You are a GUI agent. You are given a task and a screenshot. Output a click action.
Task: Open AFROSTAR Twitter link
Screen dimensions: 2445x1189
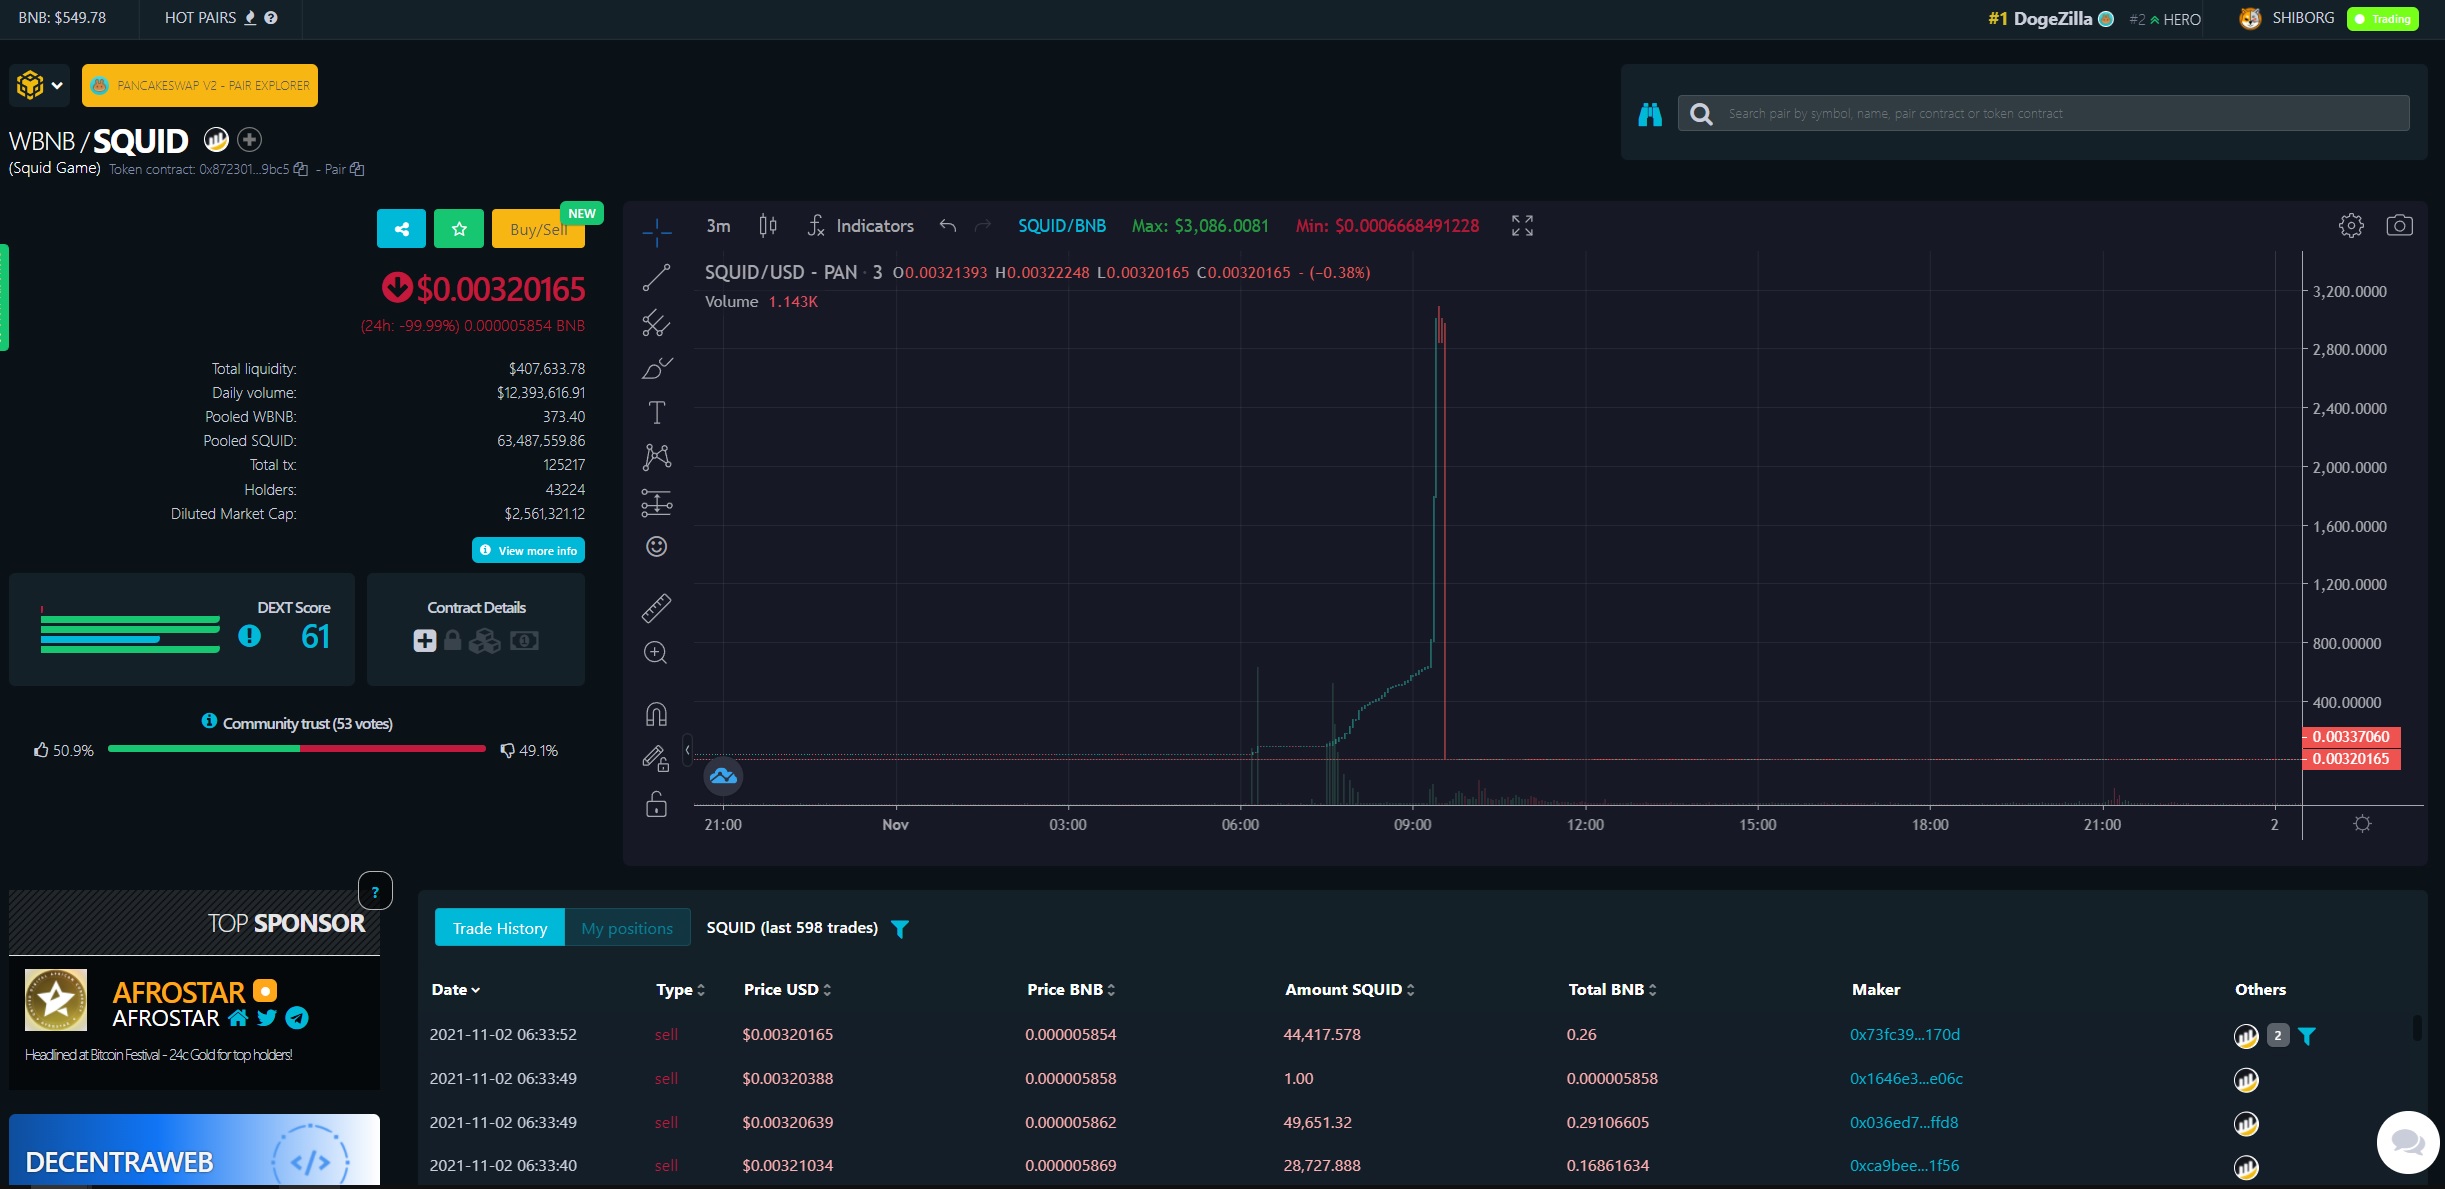[266, 1018]
